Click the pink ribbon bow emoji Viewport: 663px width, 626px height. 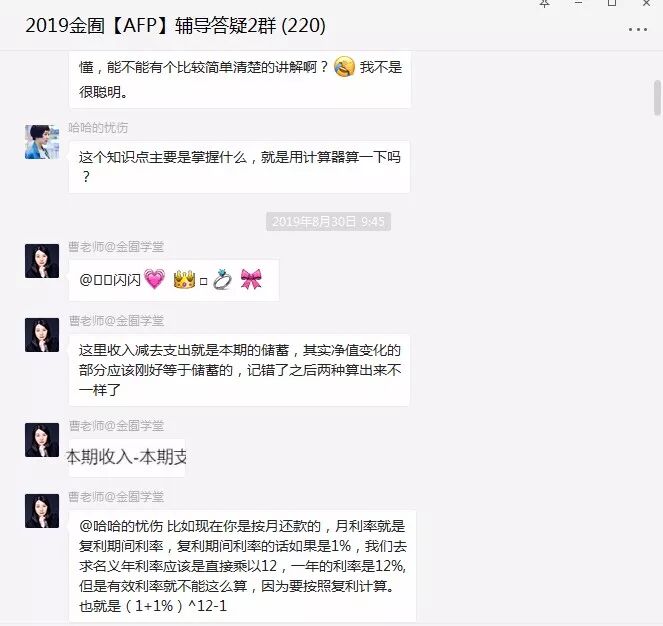[x=251, y=279]
